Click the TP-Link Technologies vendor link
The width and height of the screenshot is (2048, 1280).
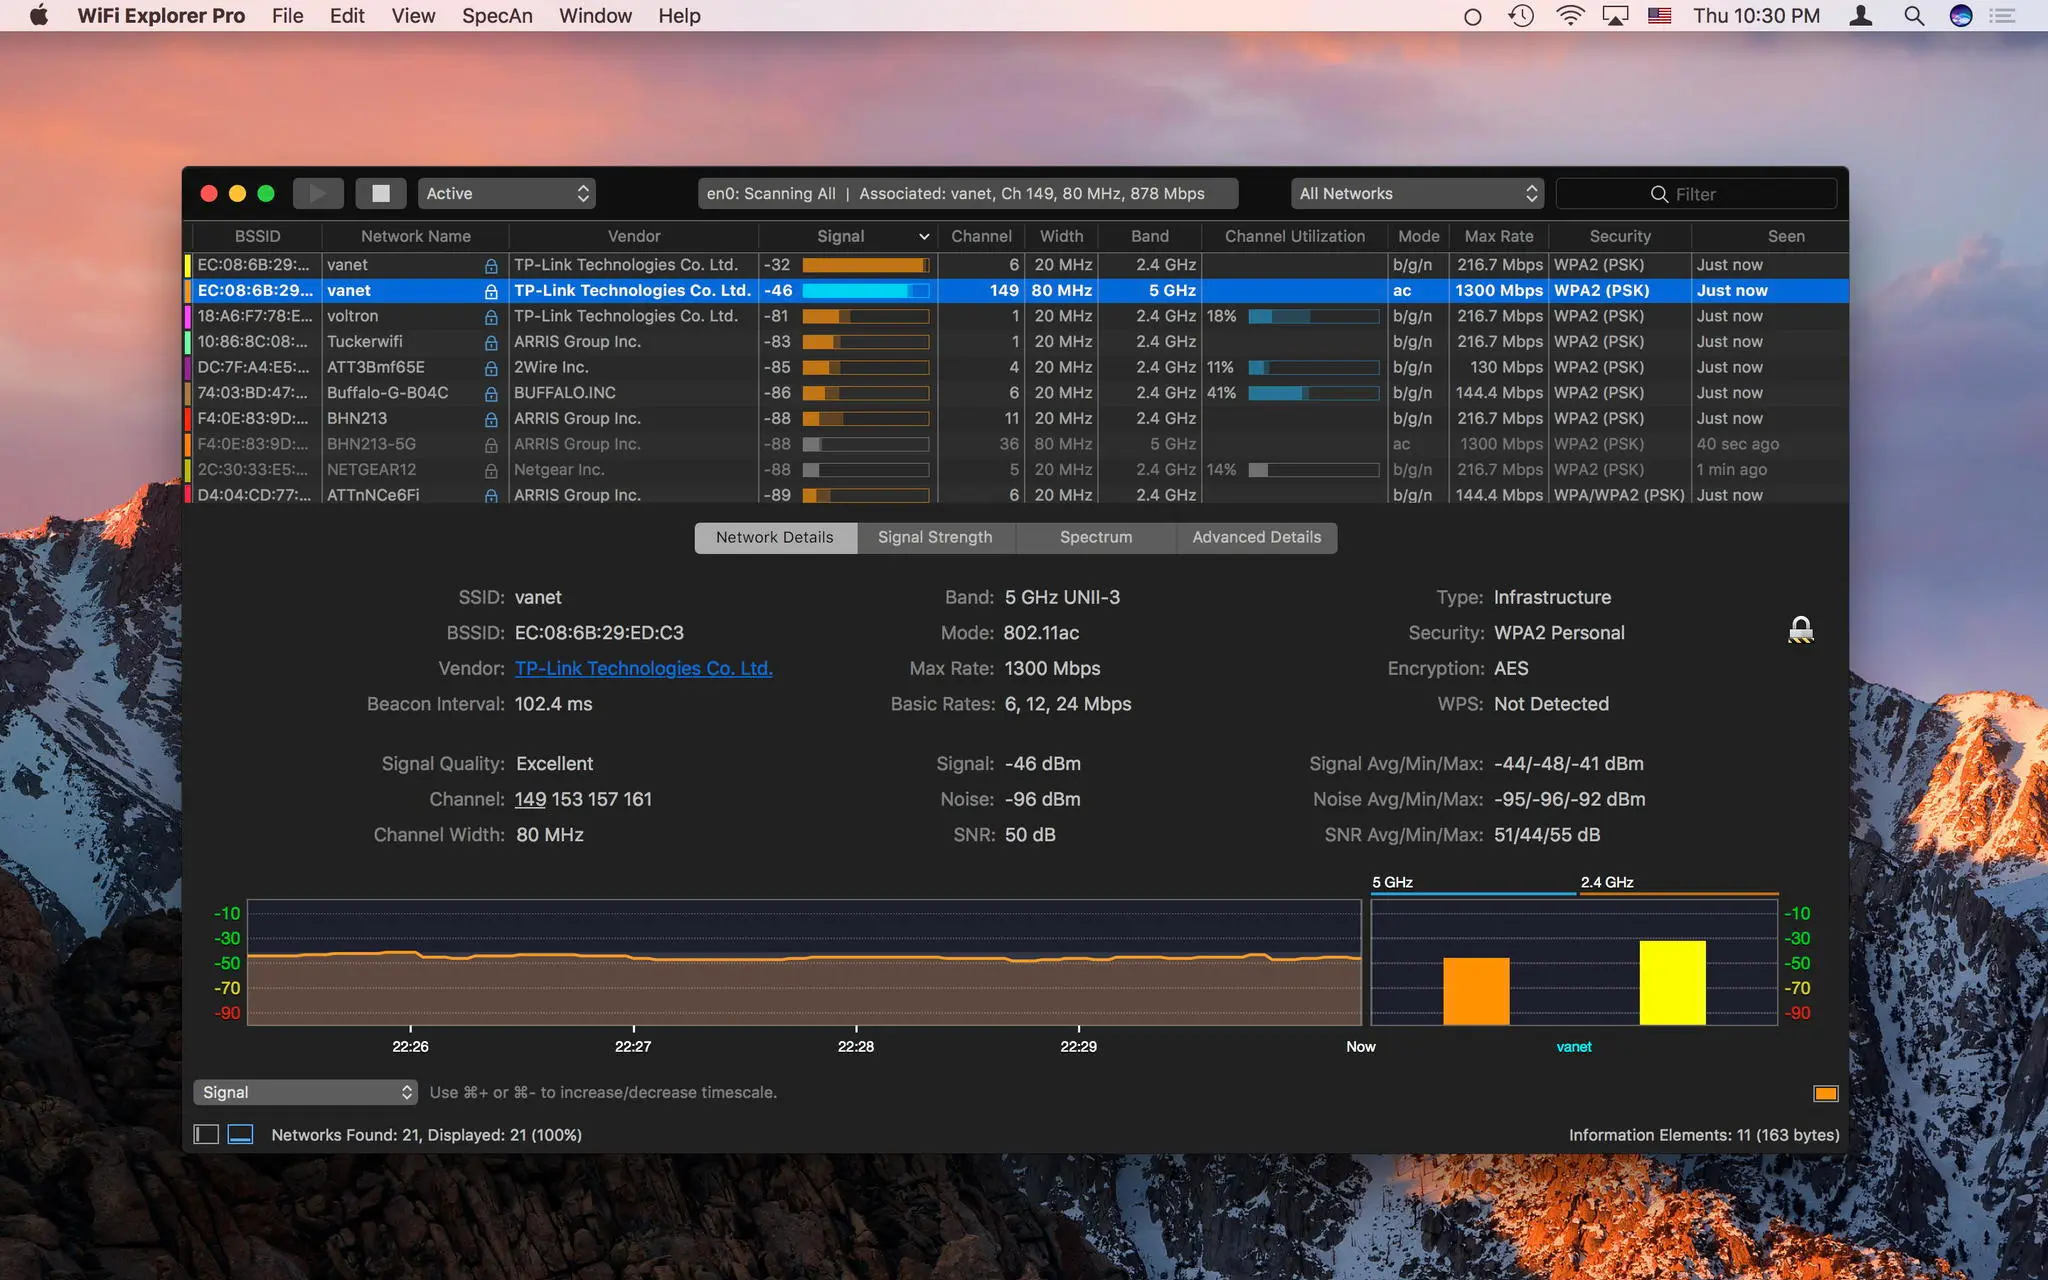pyautogui.click(x=643, y=668)
